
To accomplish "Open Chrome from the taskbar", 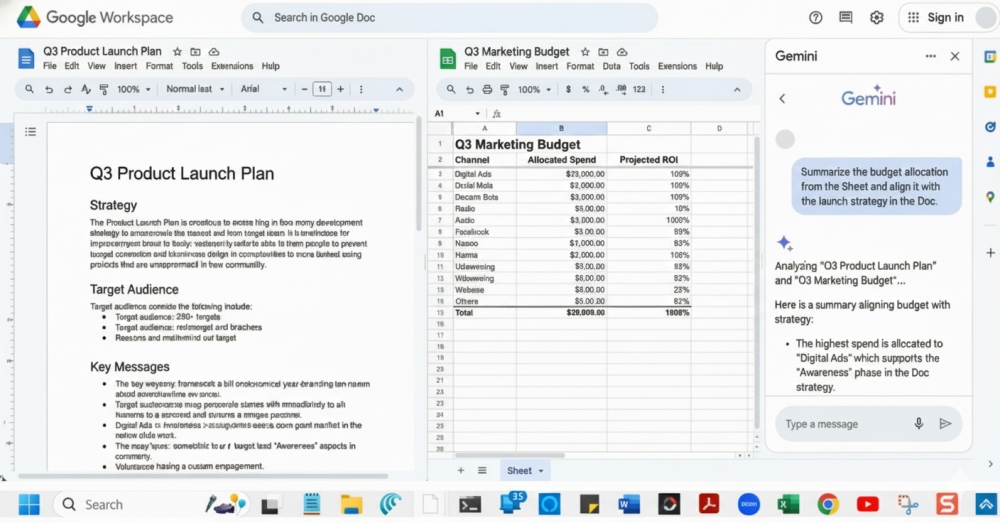I will 828,505.
